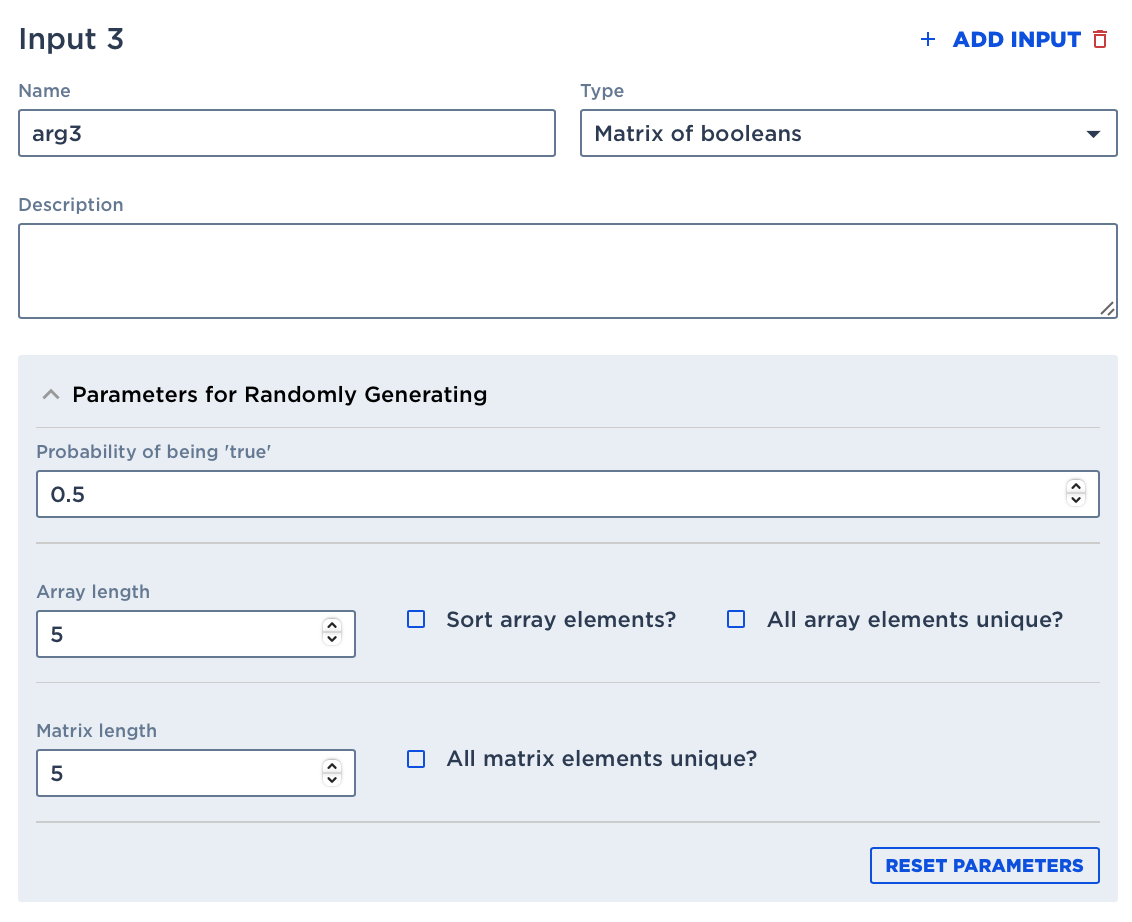Image resolution: width=1132 pixels, height=922 pixels.
Task: Decrement Matrix length with down arrow
Action: point(332,780)
